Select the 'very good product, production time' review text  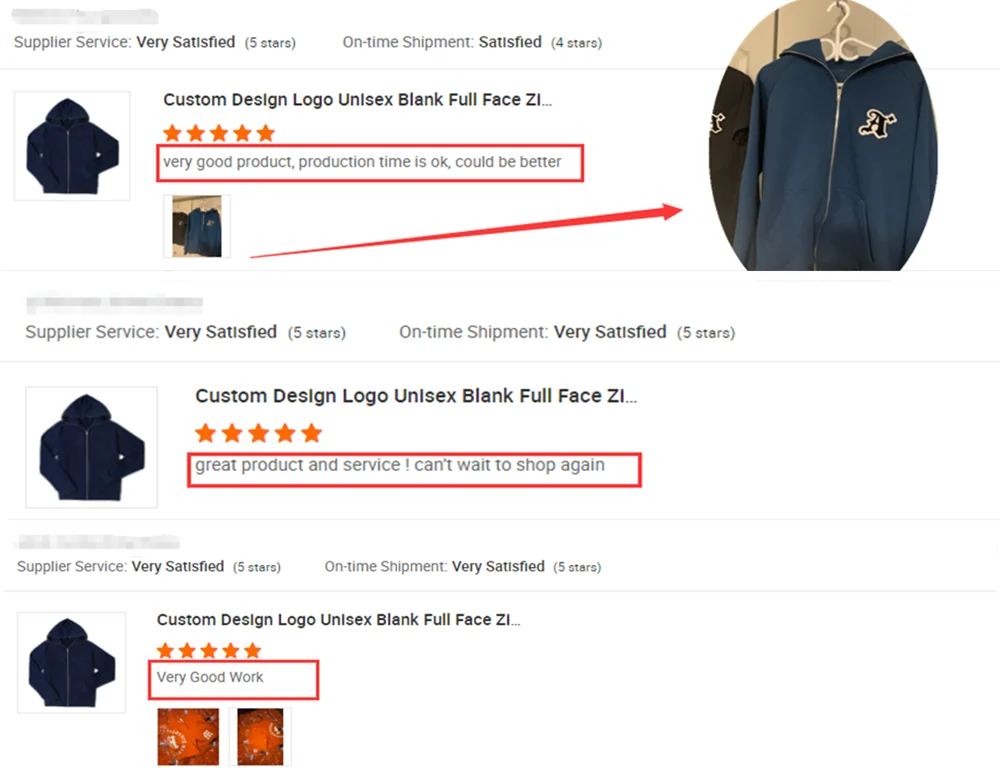tap(362, 162)
